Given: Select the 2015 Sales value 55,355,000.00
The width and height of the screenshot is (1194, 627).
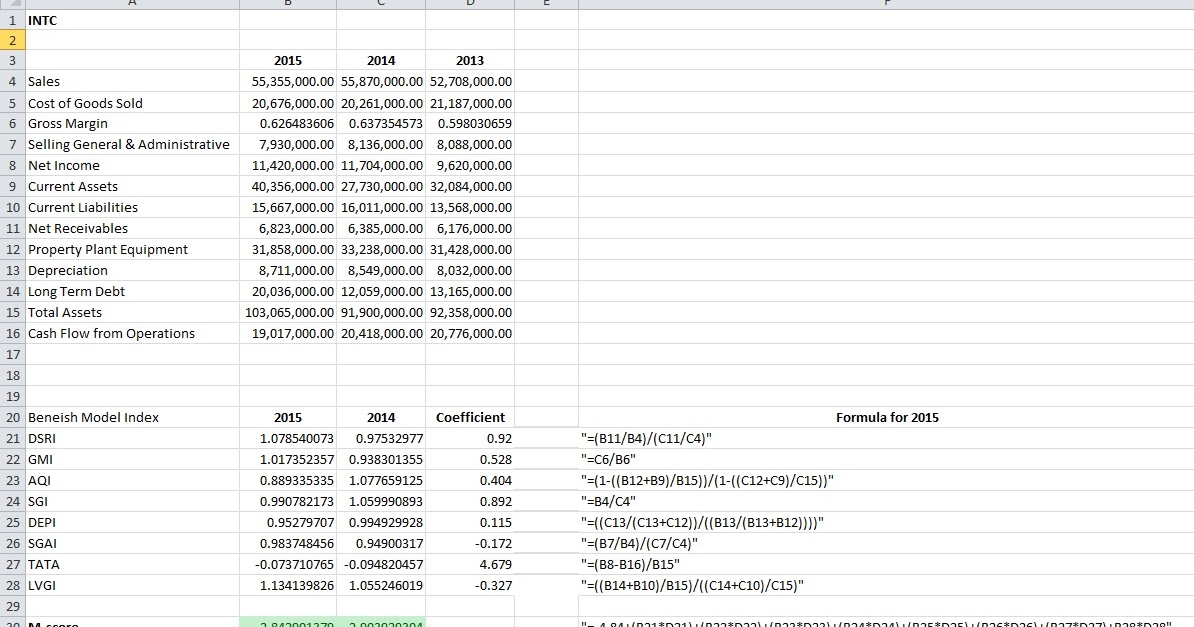Looking at the screenshot, I should [x=289, y=81].
